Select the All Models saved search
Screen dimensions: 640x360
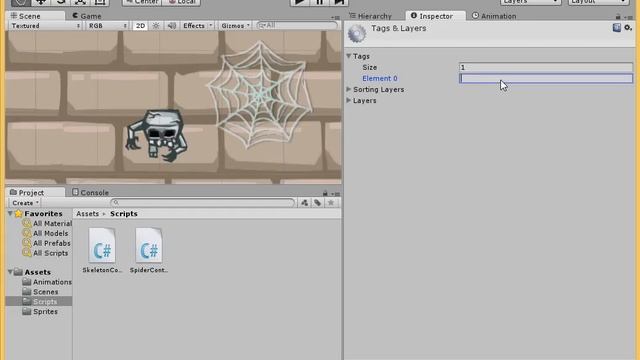coord(46,233)
